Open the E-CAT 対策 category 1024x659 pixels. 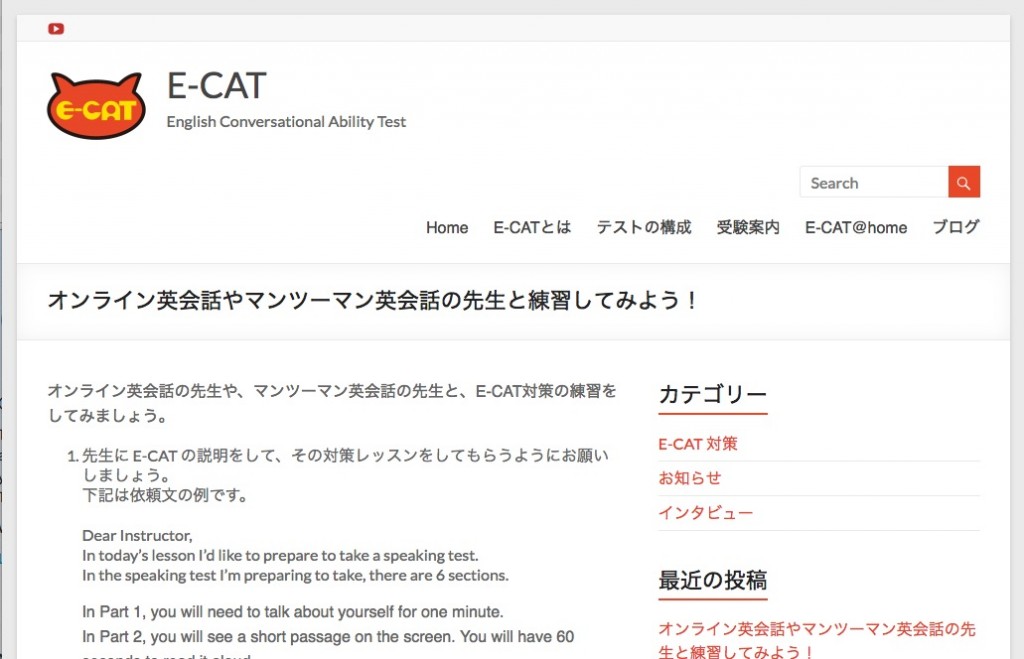[698, 443]
